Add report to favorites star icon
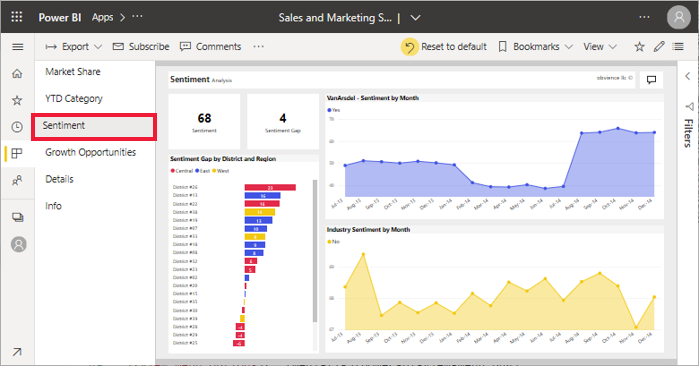 [639, 46]
